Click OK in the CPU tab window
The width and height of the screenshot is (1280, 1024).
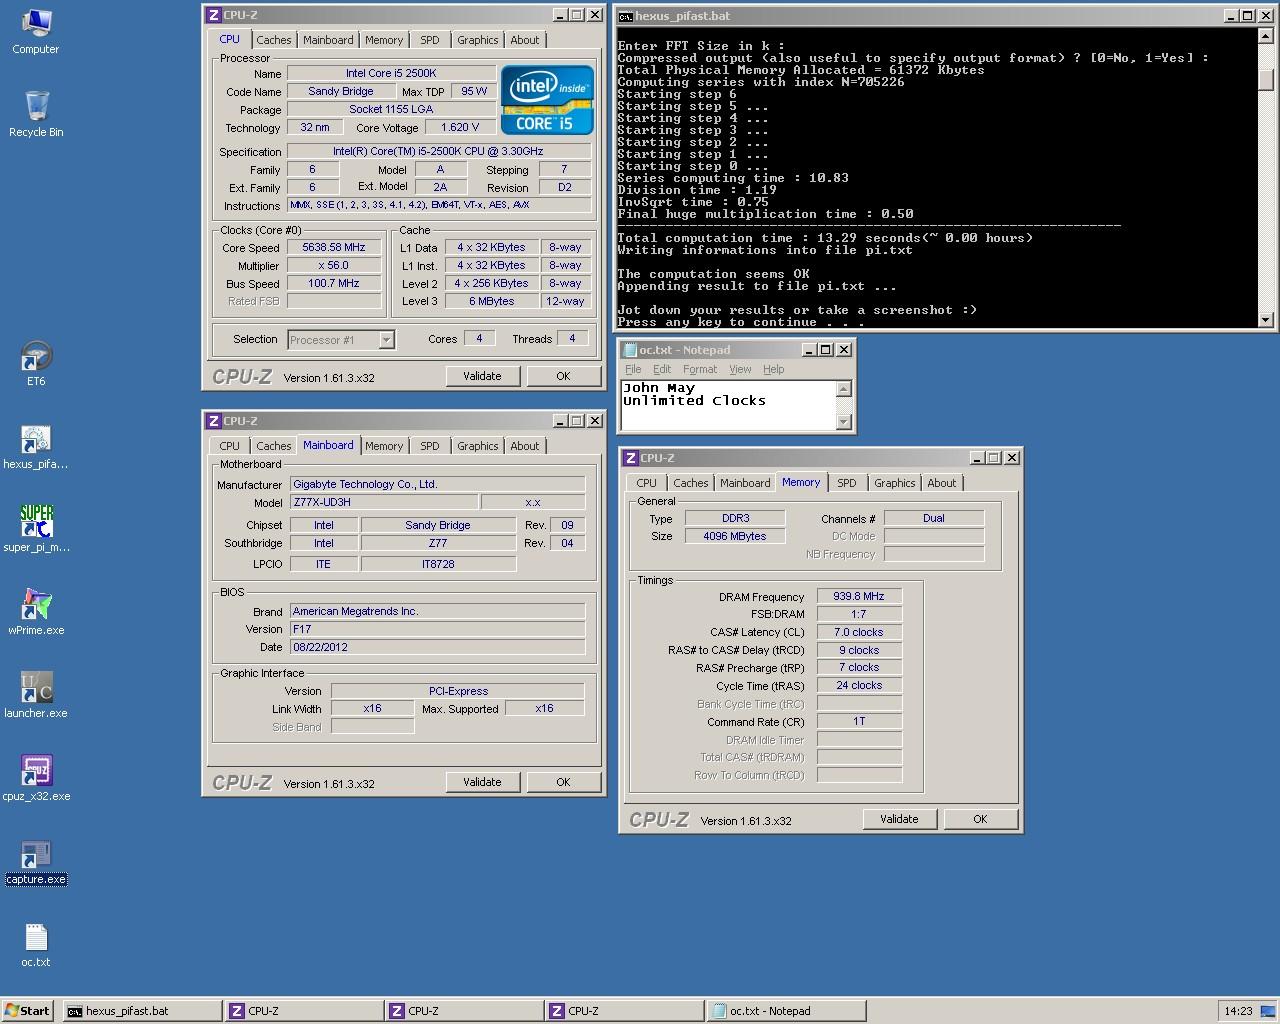[563, 376]
